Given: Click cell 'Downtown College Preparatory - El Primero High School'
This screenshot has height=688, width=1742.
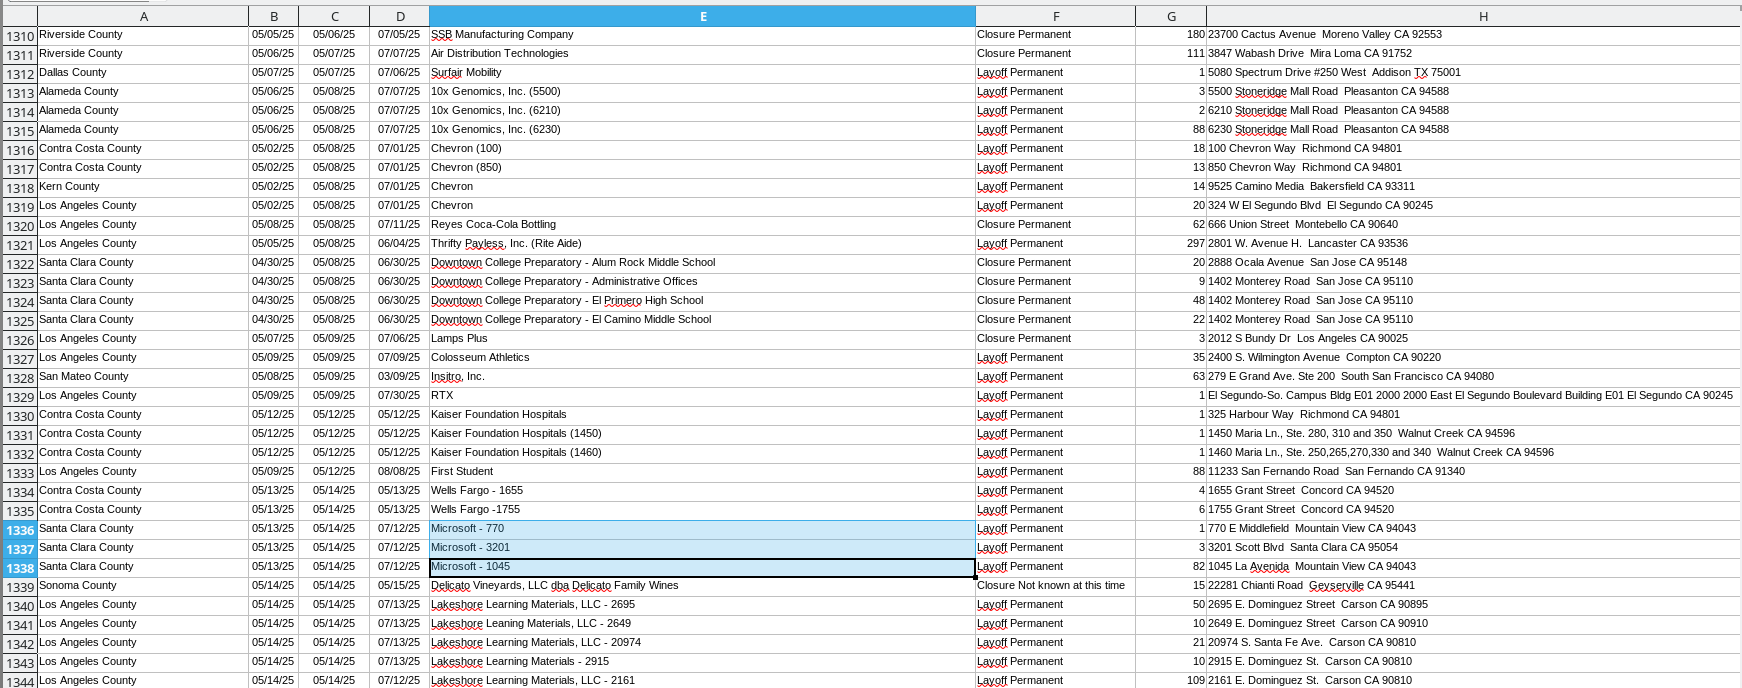Looking at the screenshot, I should click(702, 301).
